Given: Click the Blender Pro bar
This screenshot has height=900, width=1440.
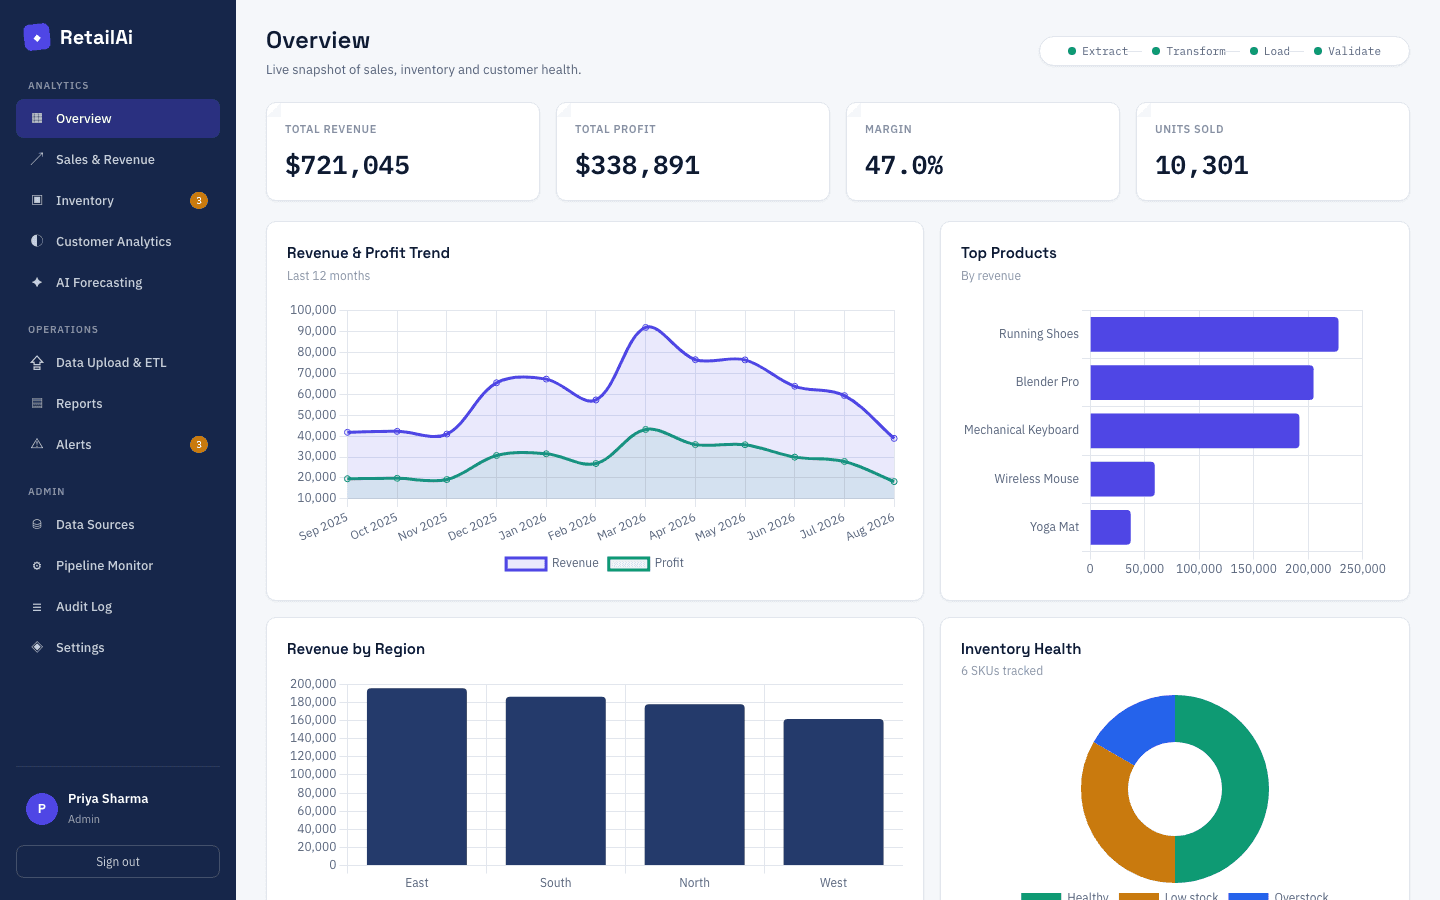Looking at the screenshot, I should click(1202, 382).
